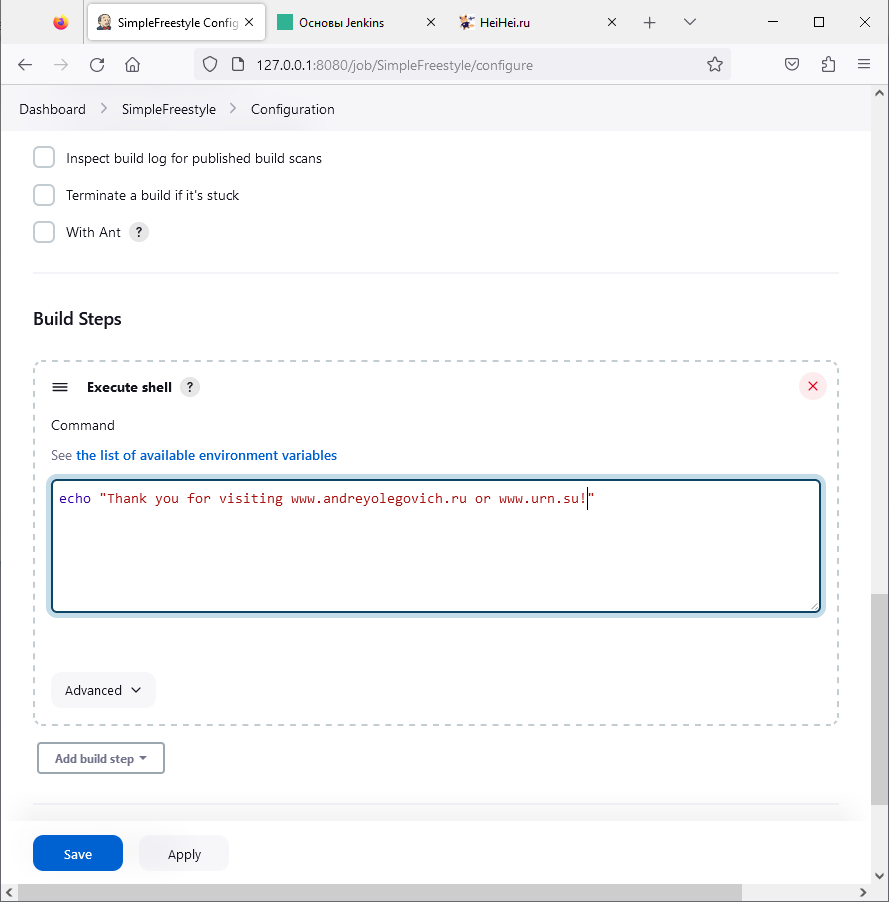Tick the With Ant checkbox
The height and width of the screenshot is (902, 889).
pos(44,232)
